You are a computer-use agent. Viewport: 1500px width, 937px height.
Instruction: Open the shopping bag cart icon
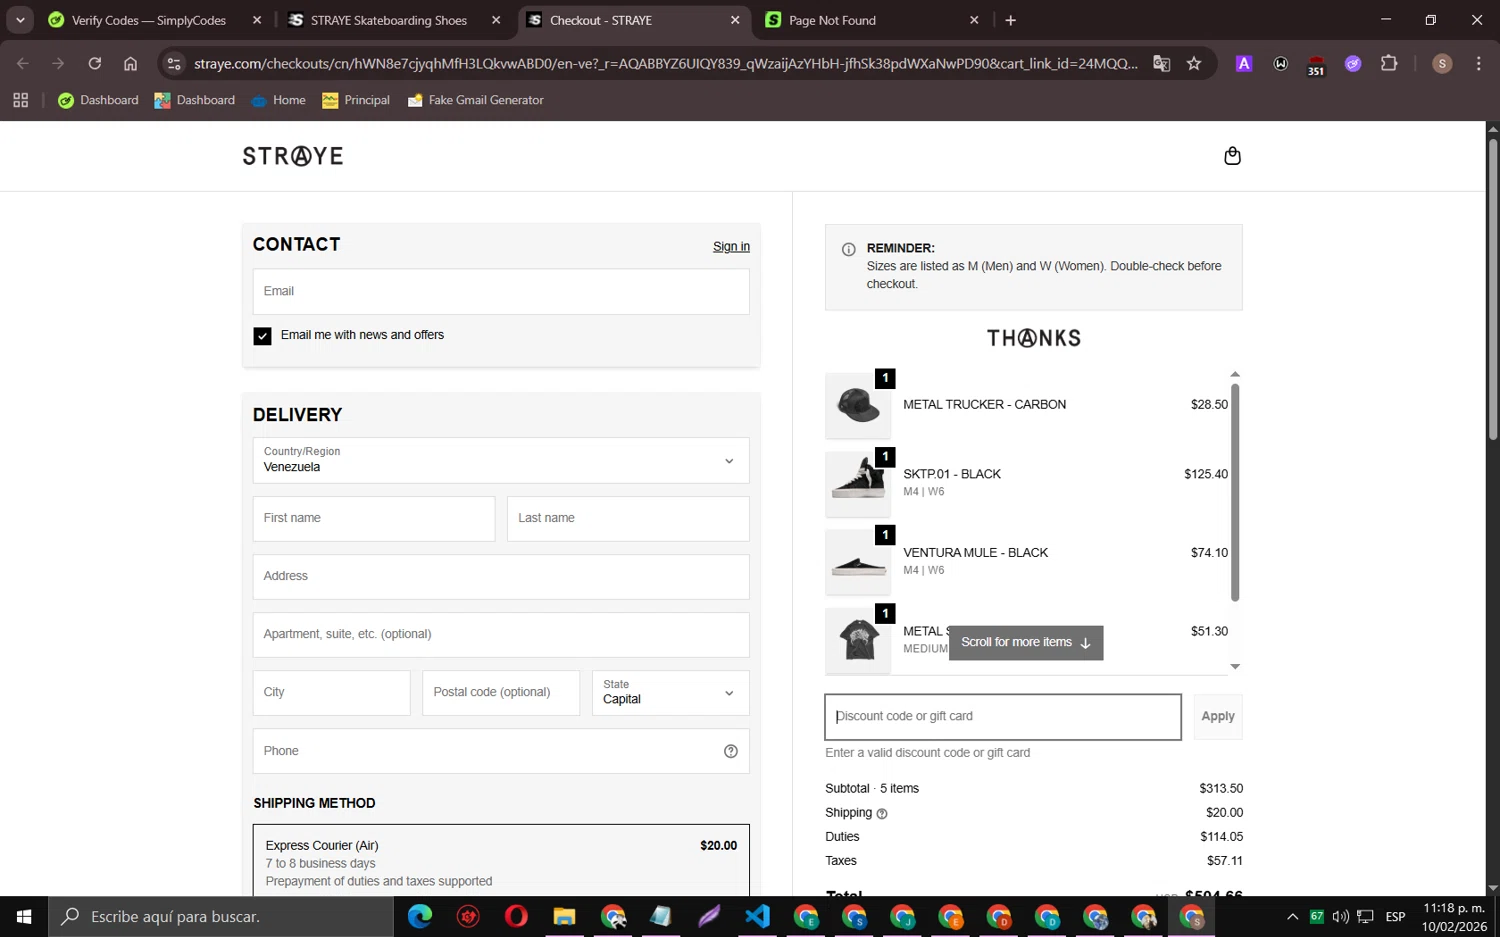(1232, 156)
